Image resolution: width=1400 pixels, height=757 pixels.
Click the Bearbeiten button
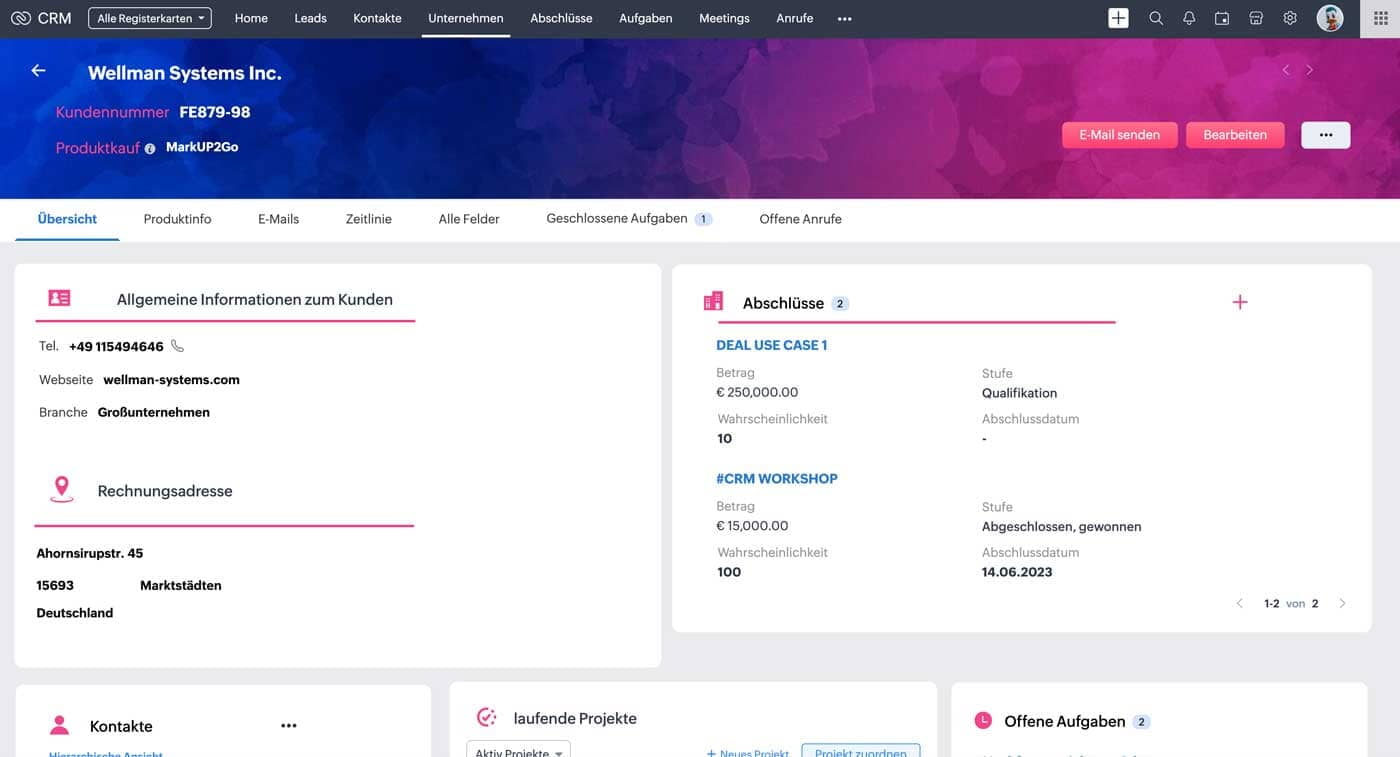[x=1235, y=135]
